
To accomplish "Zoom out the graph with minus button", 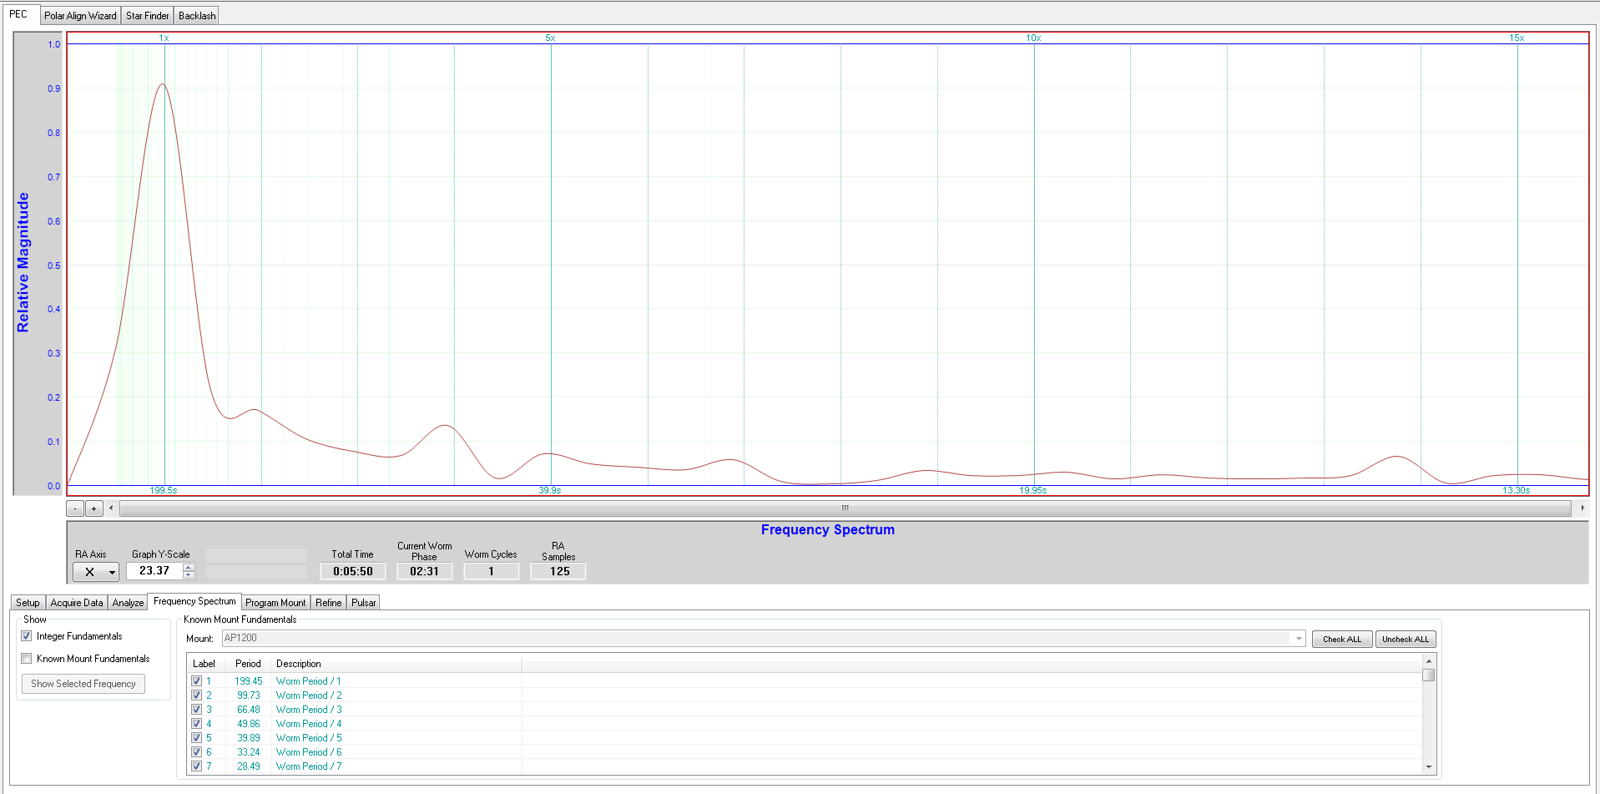I will (x=75, y=509).
